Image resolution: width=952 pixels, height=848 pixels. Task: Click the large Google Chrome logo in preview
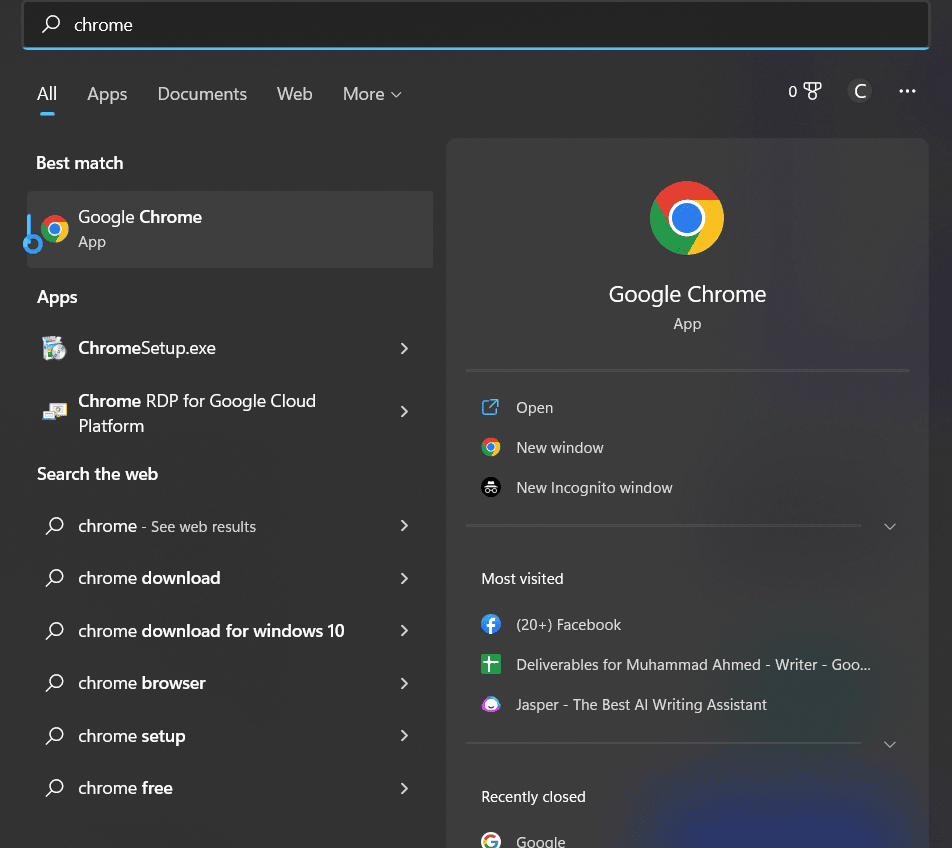[x=686, y=218]
